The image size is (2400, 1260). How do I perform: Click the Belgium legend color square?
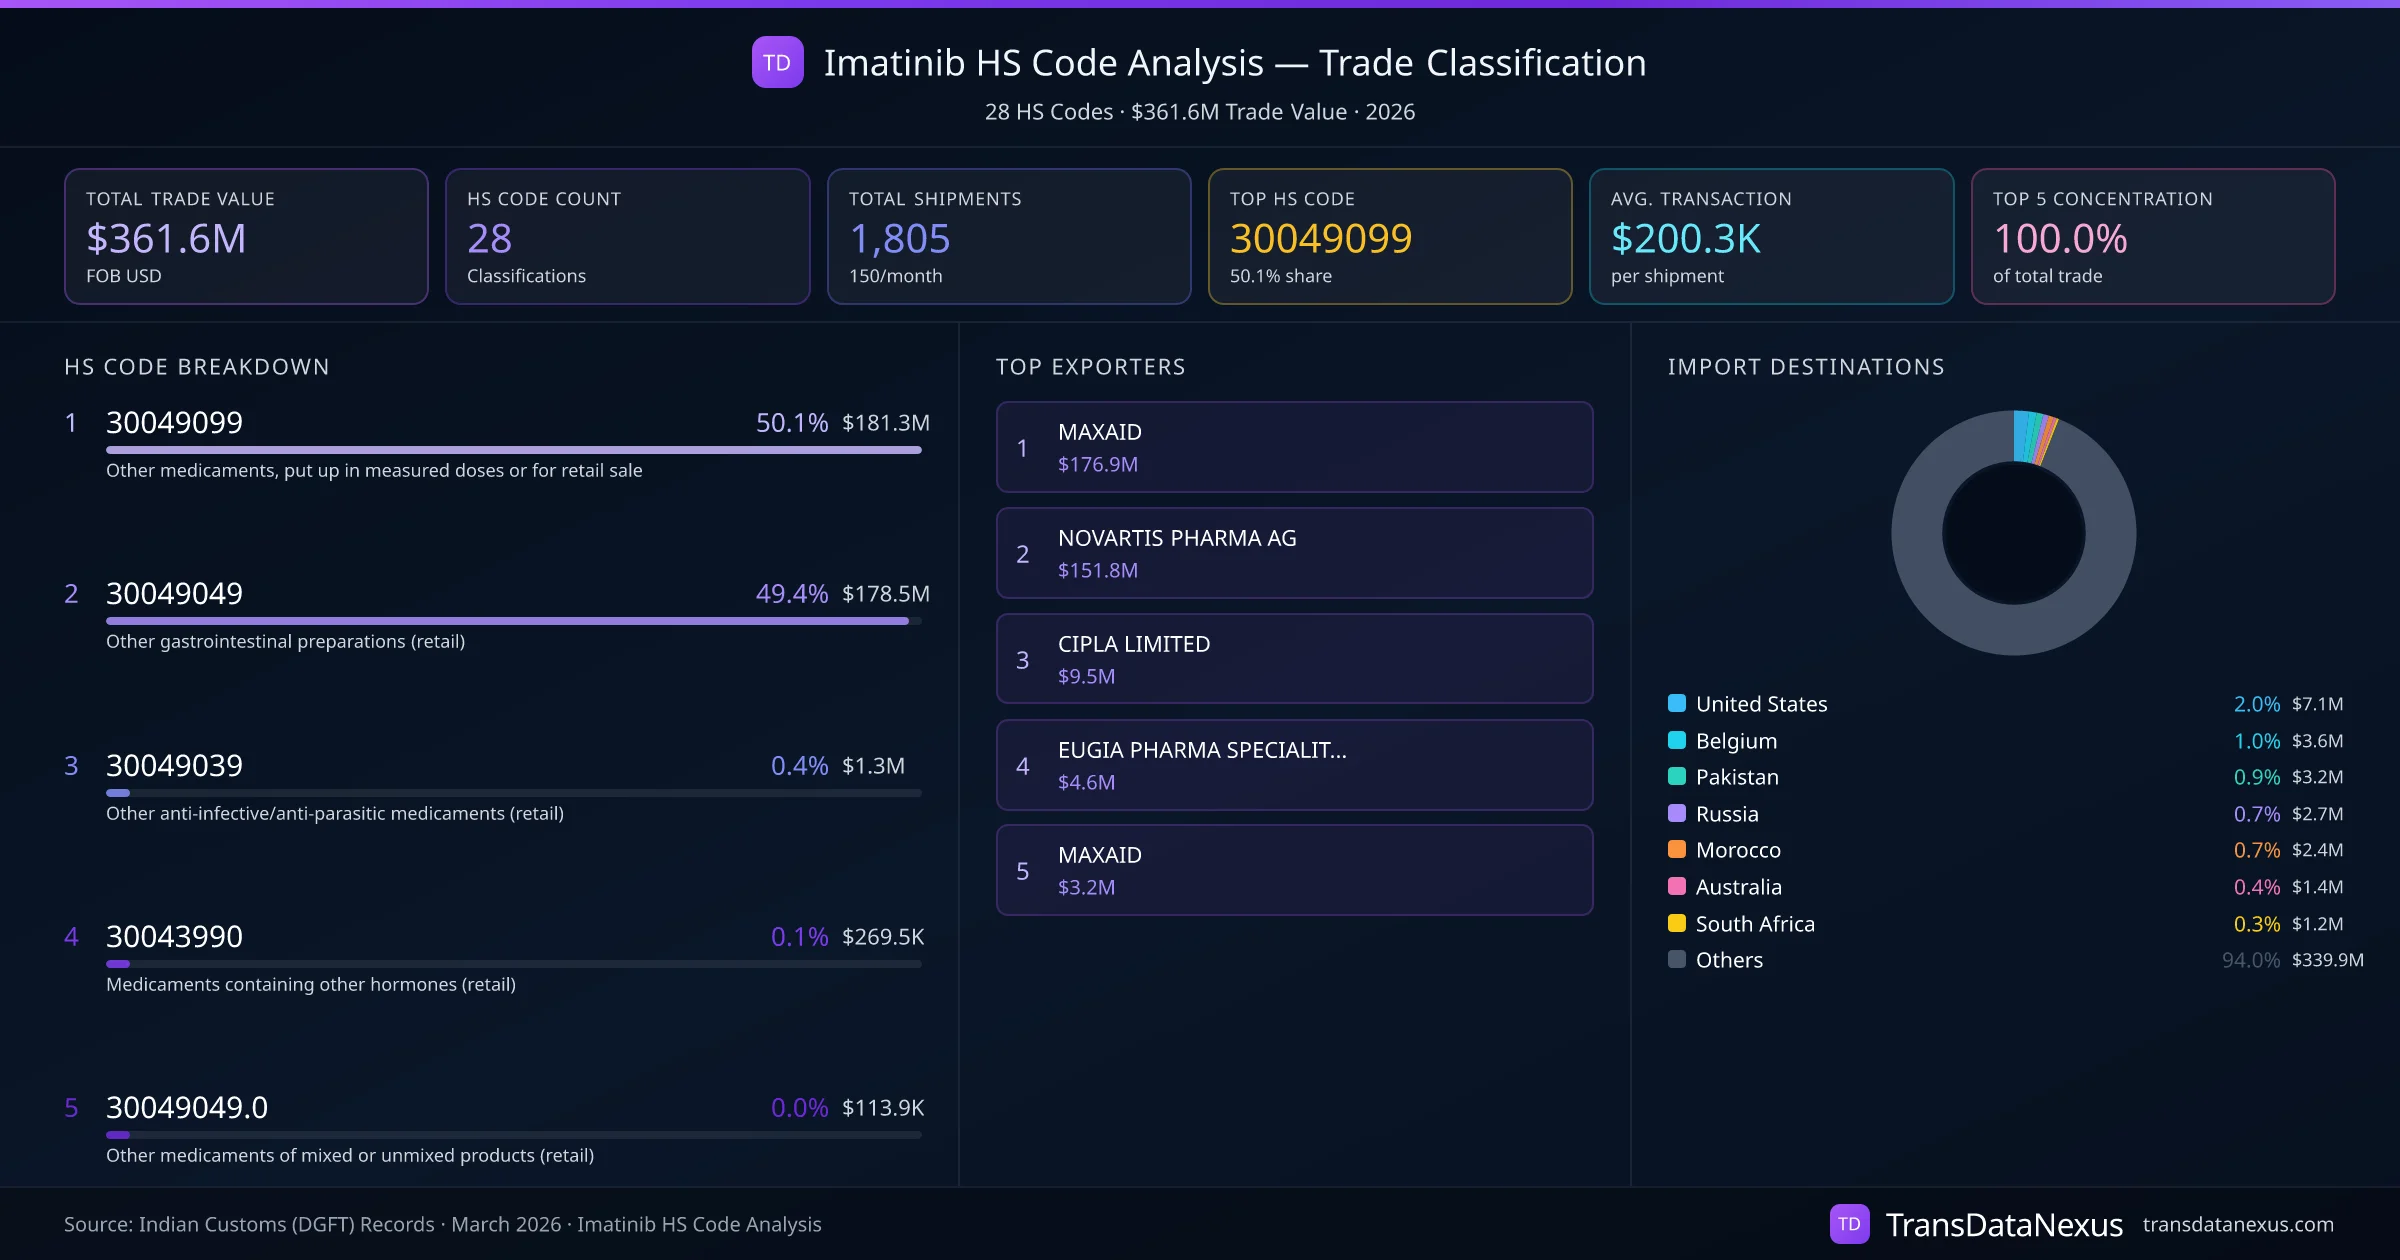tap(1677, 740)
